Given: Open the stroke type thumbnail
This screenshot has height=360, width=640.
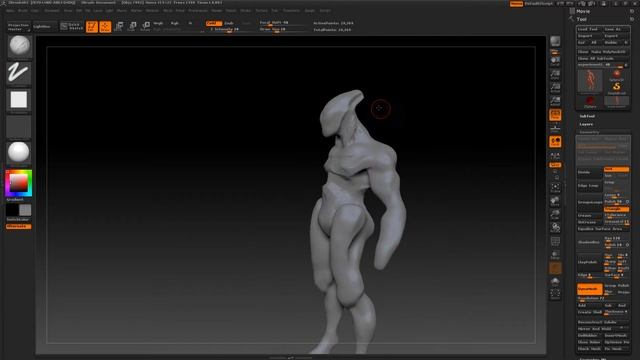Looking at the screenshot, I should pos(19,73).
